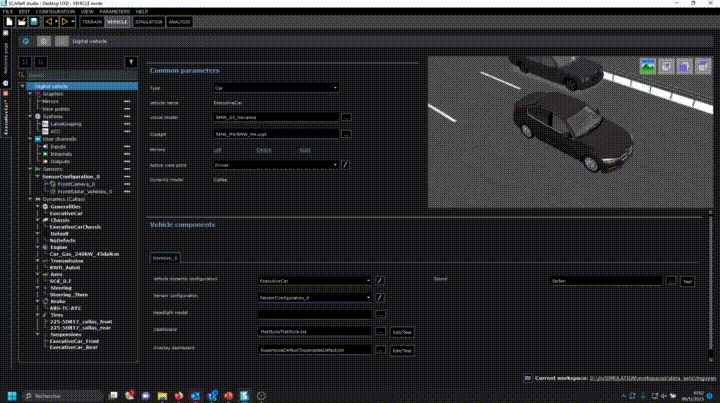
Task: Switch to VEHICLE mode
Action: point(117,22)
